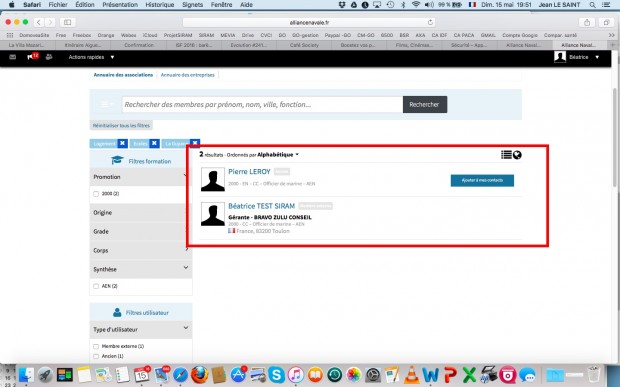Open Finder from the Dock
This screenshot has height=387, width=620.
tap(26, 375)
